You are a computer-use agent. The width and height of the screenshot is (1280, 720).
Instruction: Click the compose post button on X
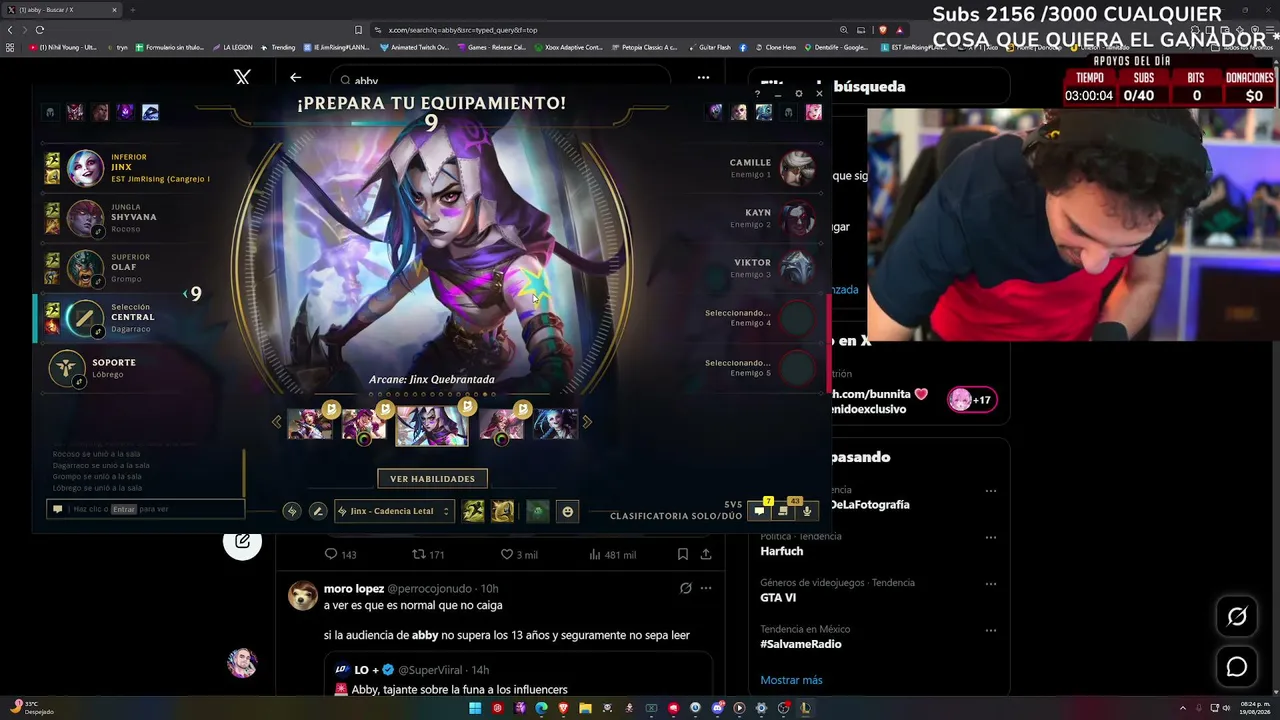click(x=242, y=541)
